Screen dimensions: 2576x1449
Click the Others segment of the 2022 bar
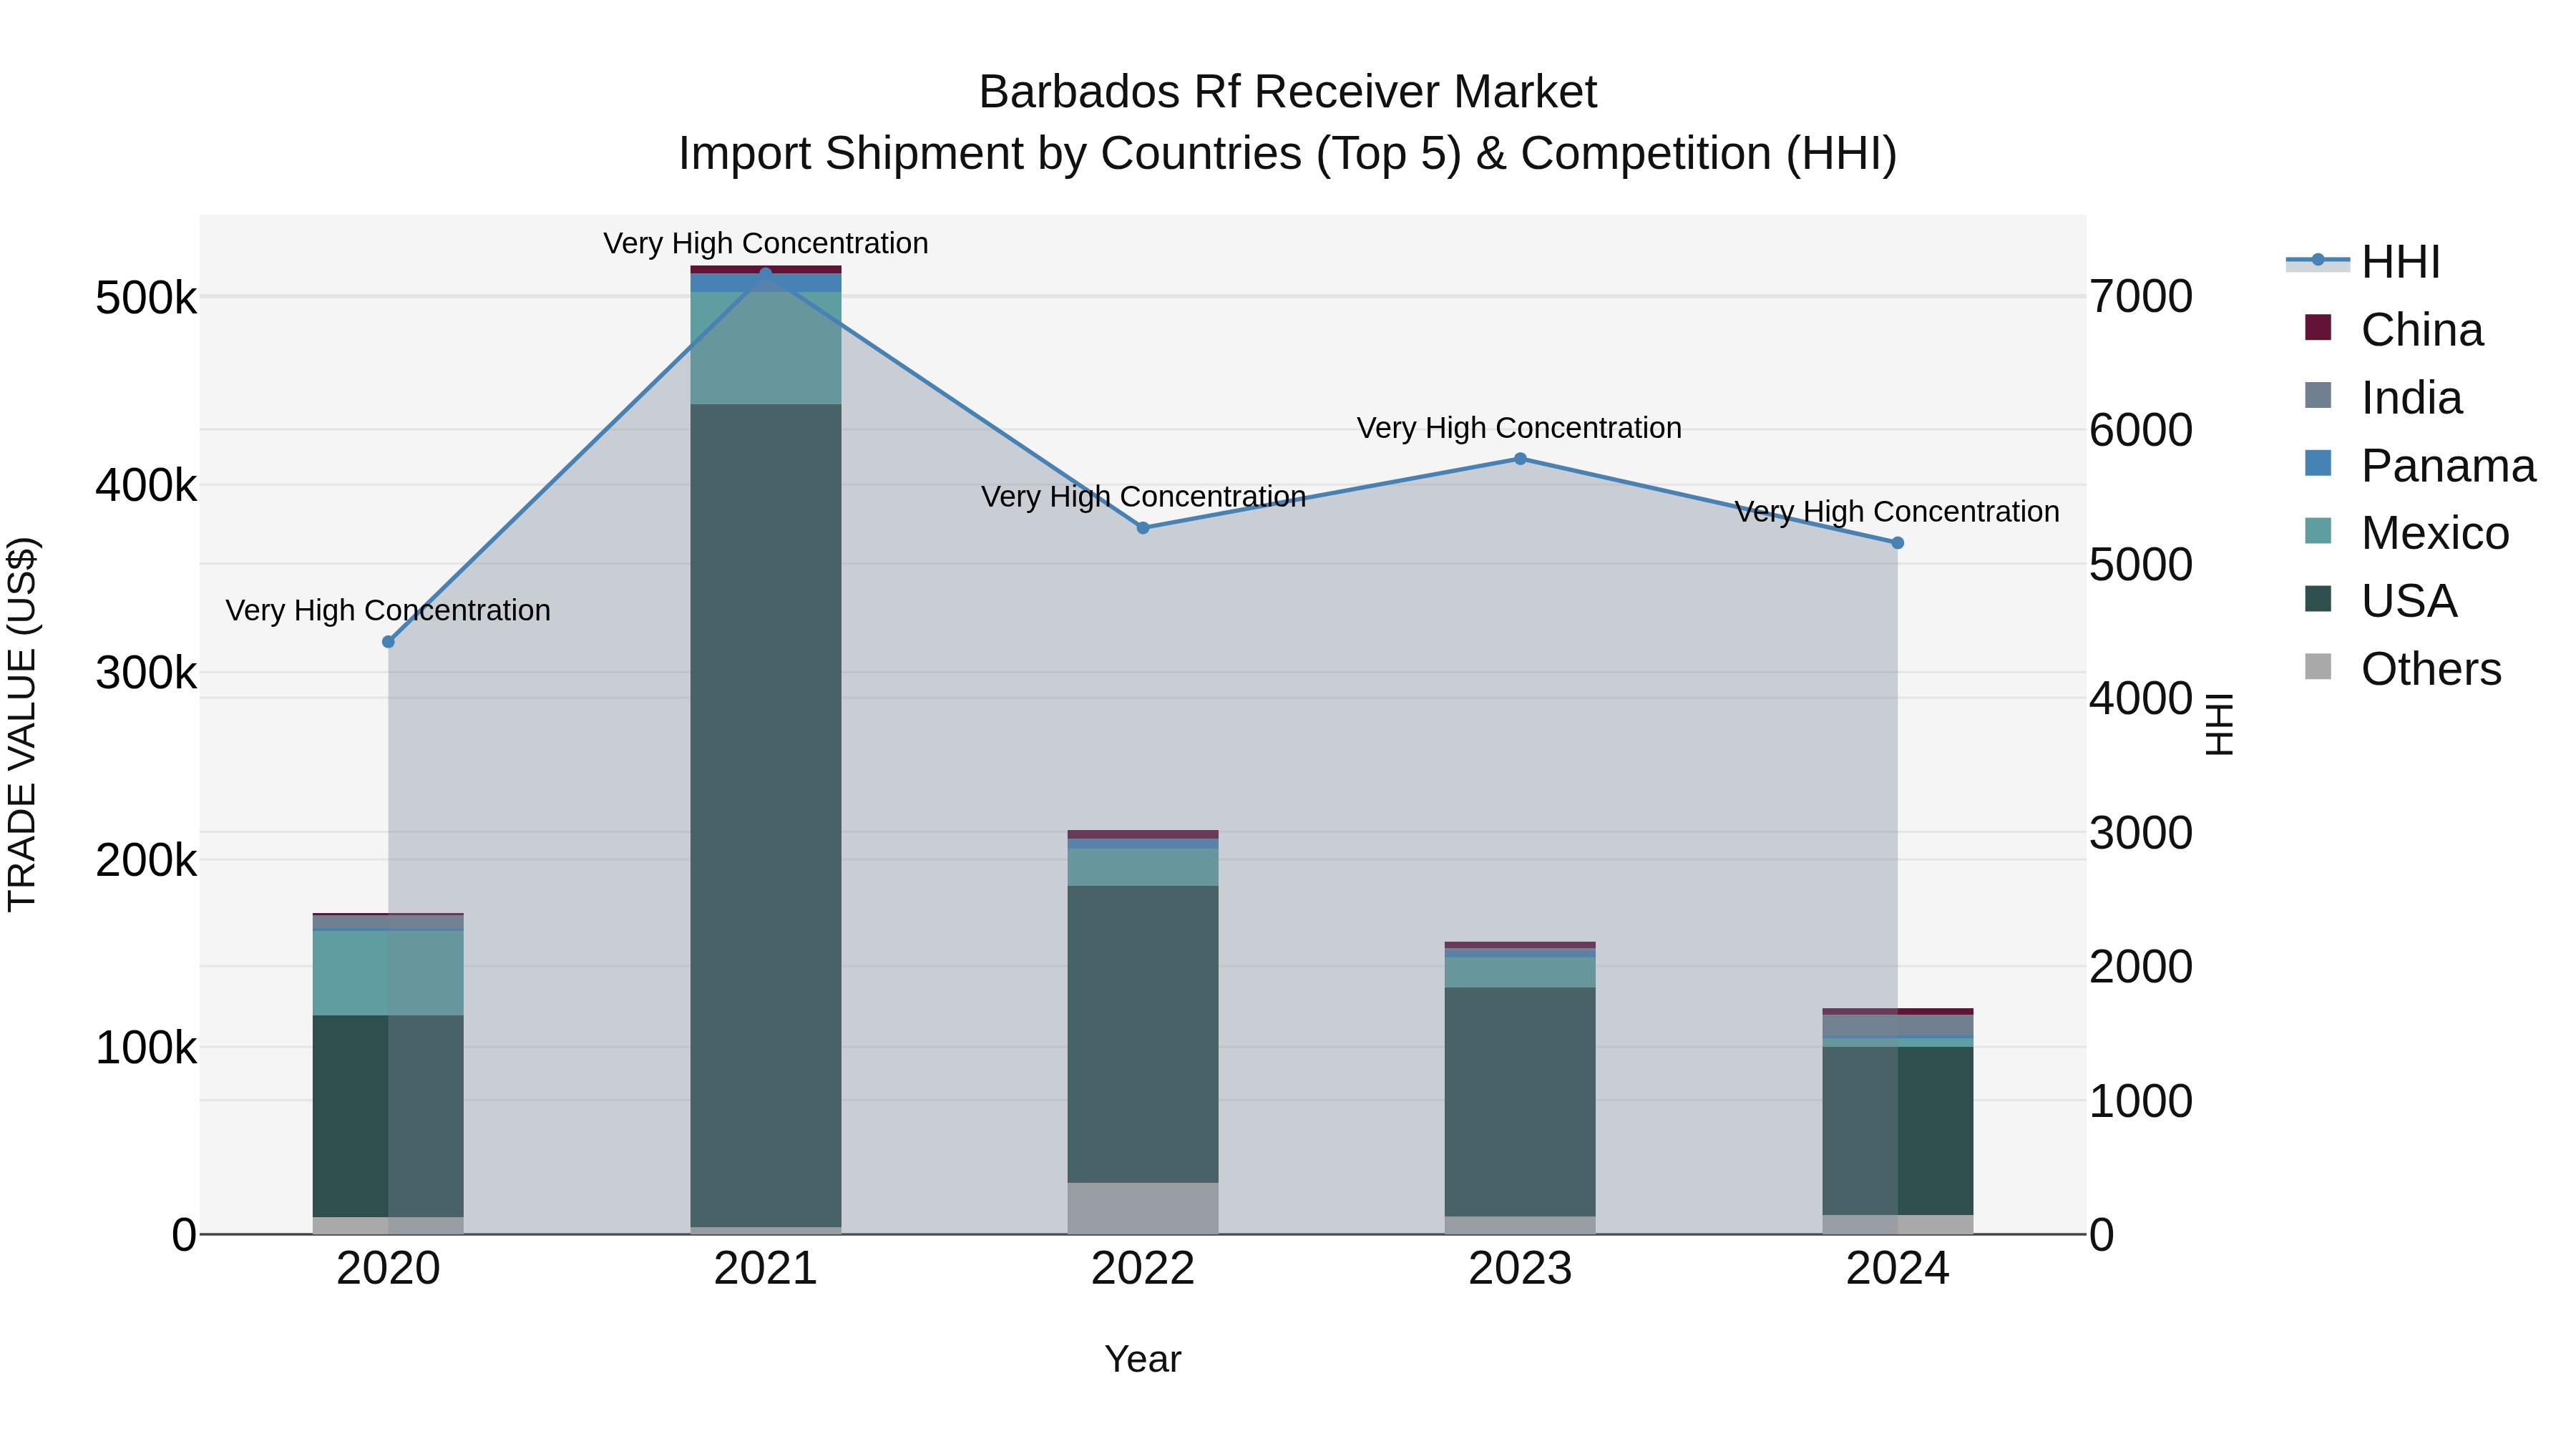pyautogui.click(x=1143, y=1208)
